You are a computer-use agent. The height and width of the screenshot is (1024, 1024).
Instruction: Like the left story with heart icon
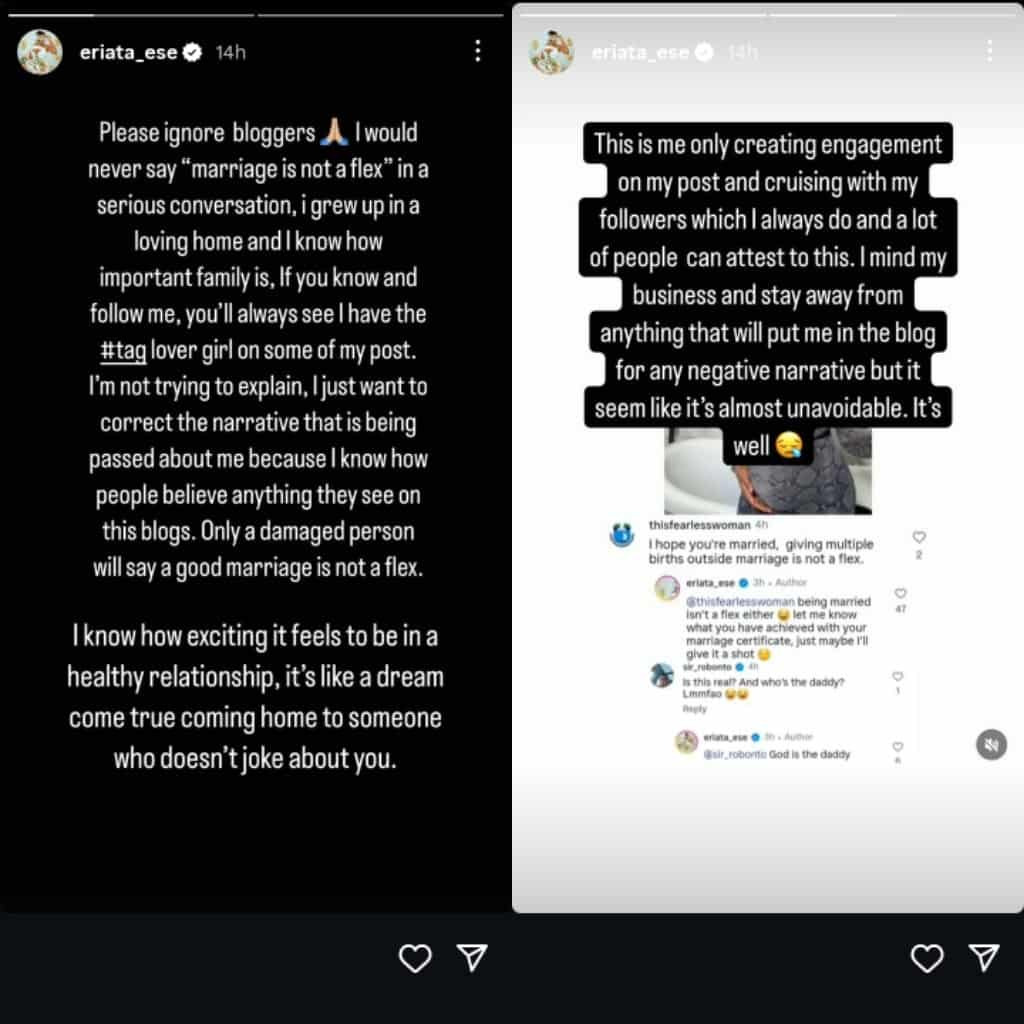(x=415, y=958)
